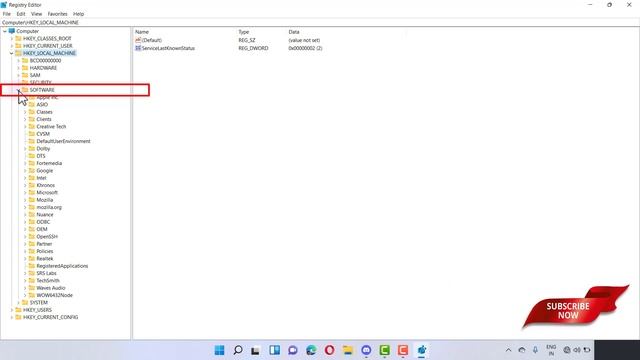Click the 0x00000002 (2) data value
Viewport: 640px width, 360px height.
click(x=305, y=48)
